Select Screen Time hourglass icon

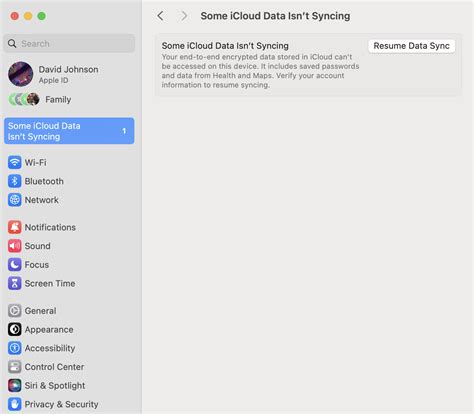click(15, 283)
